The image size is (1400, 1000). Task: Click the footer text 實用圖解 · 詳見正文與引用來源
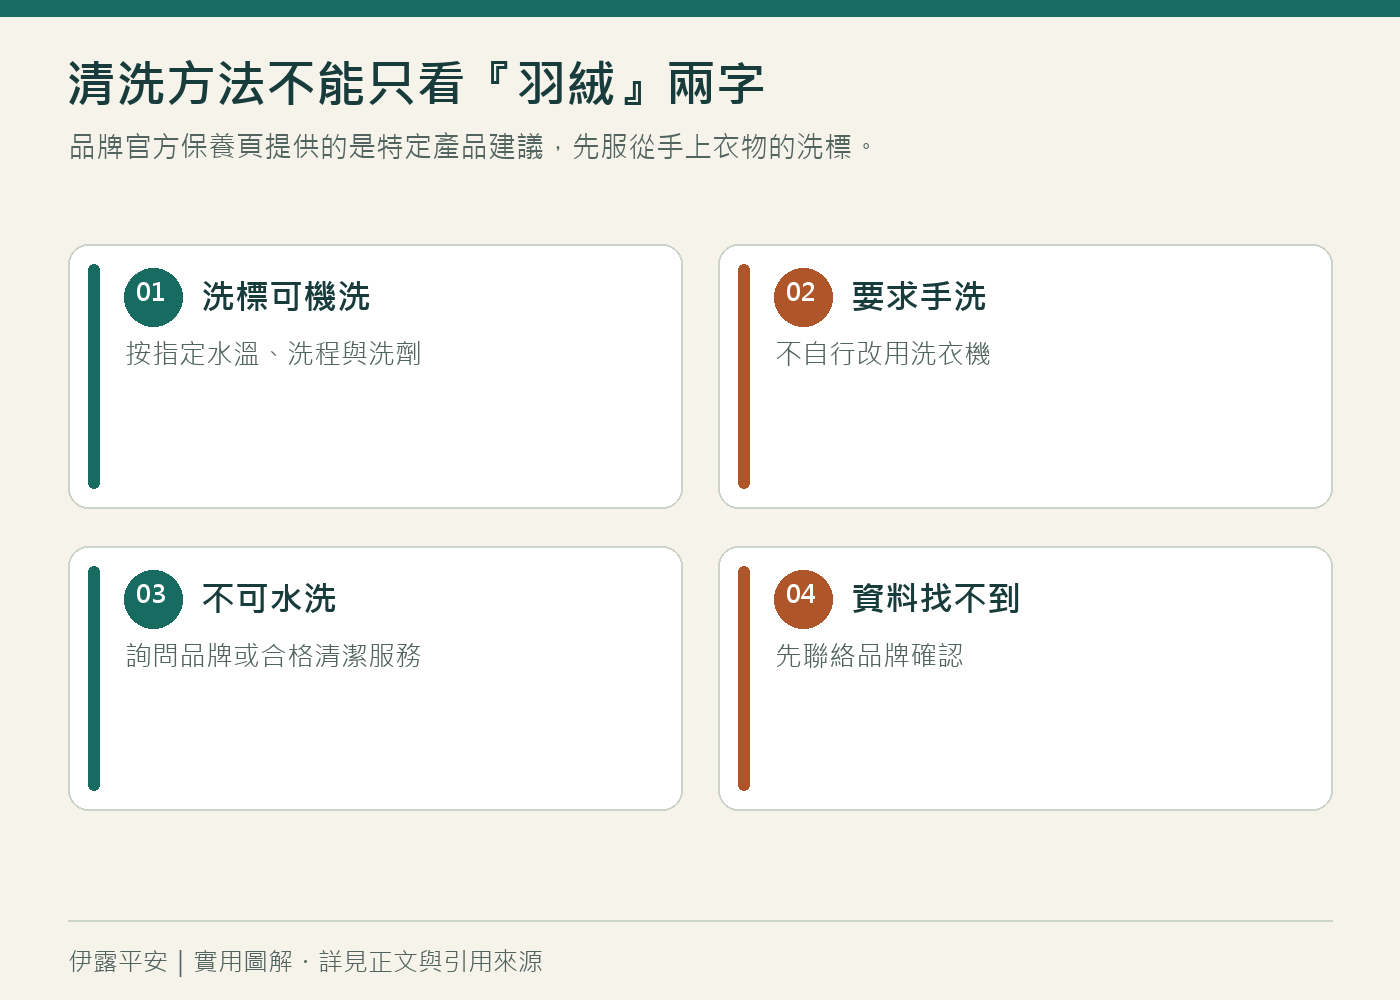pyautogui.click(x=368, y=962)
